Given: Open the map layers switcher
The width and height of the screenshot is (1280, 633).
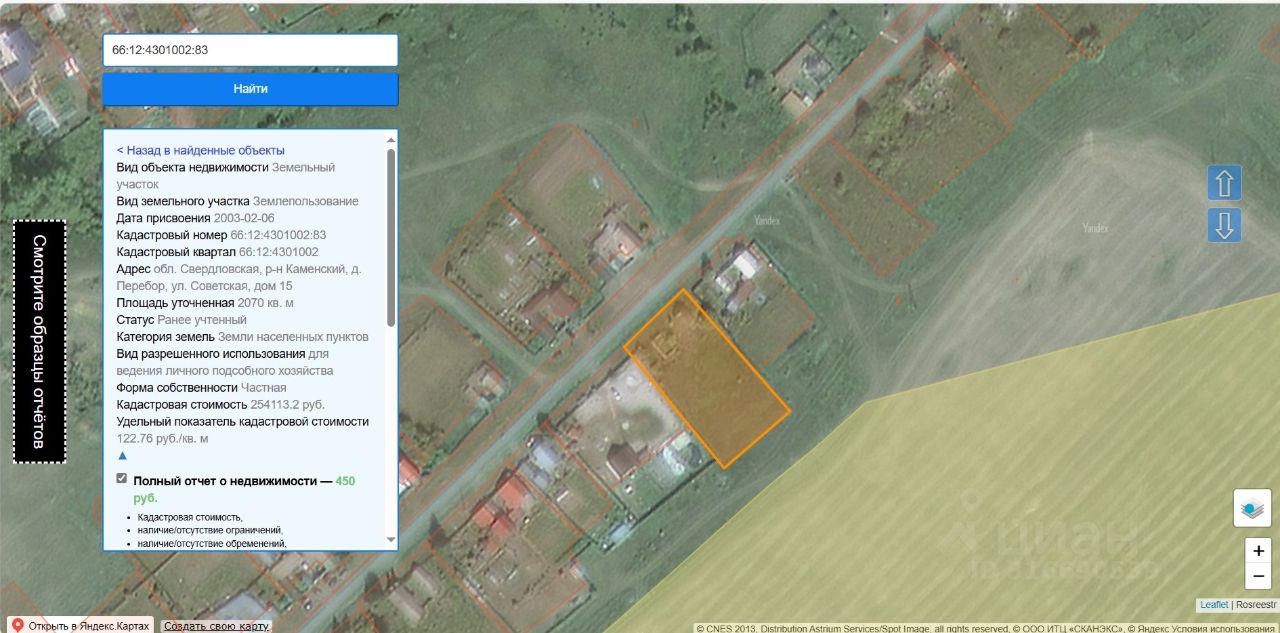Looking at the screenshot, I should point(1252,508).
